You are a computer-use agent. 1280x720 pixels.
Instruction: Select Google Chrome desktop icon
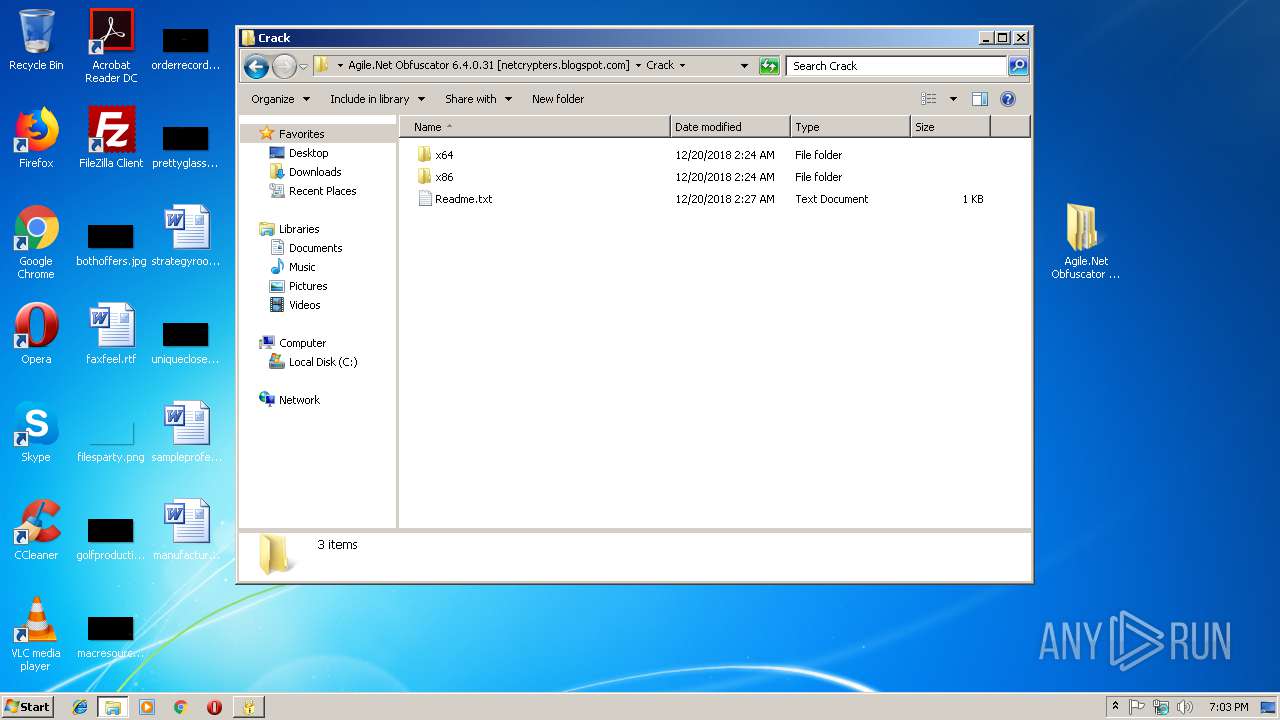pos(36,242)
